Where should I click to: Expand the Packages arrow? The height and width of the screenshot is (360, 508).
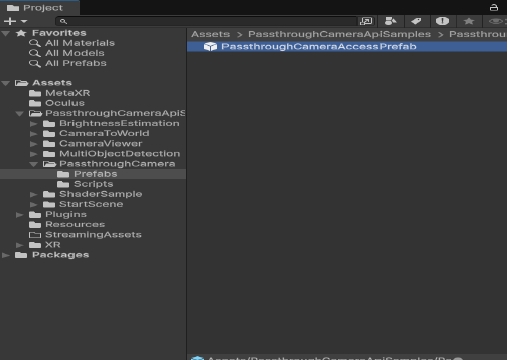pos(6,255)
